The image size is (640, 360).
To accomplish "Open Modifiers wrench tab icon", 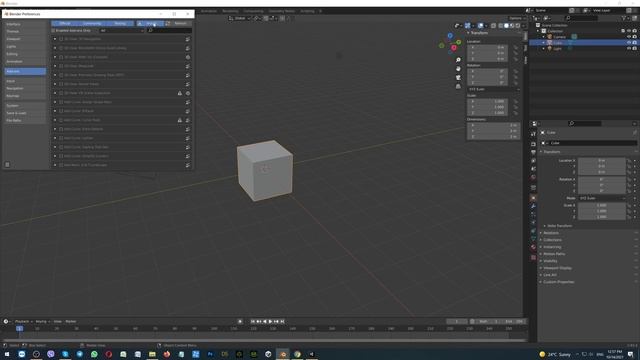I will point(533,206).
